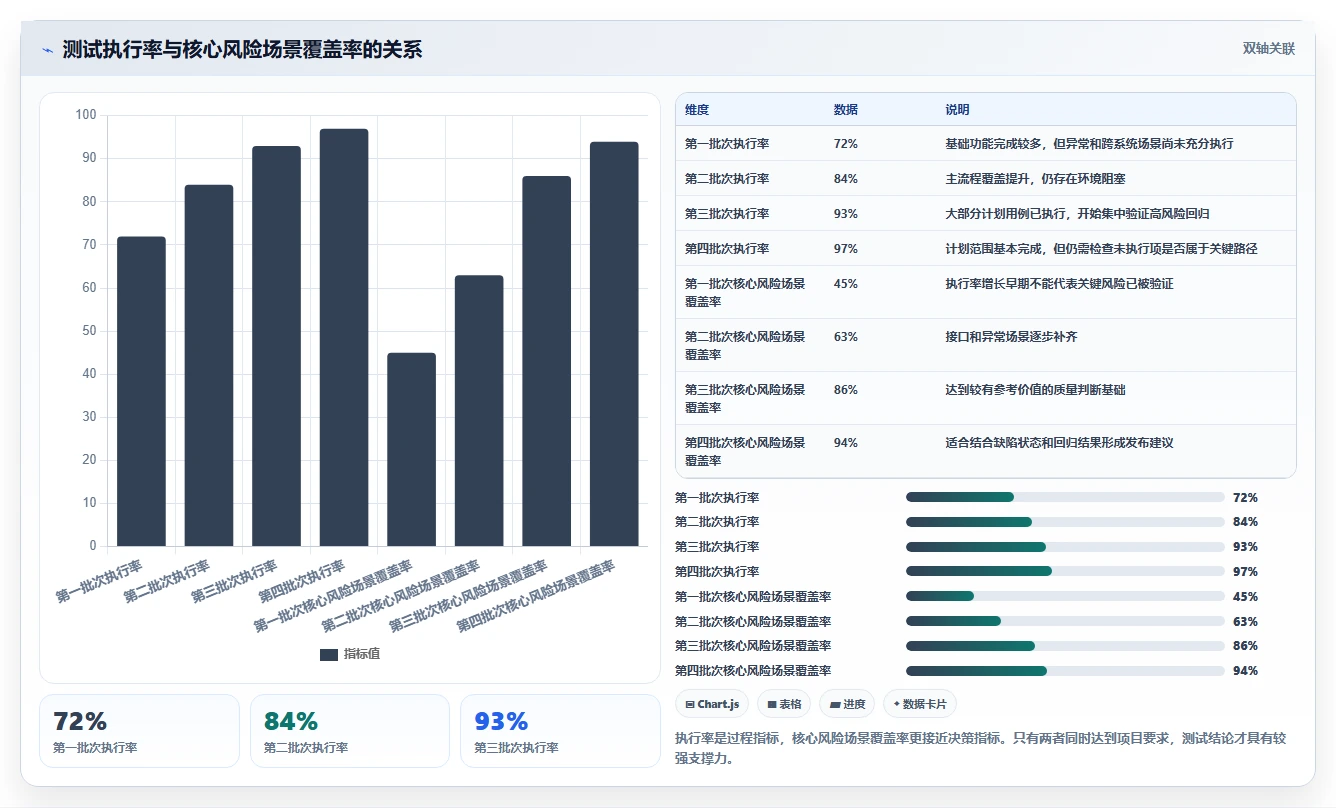This screenshot has width=1336, height=808.
Task: Click the panel title 测试执行率与核心风险场景覆盖率的关系
Action: (242, 49)
